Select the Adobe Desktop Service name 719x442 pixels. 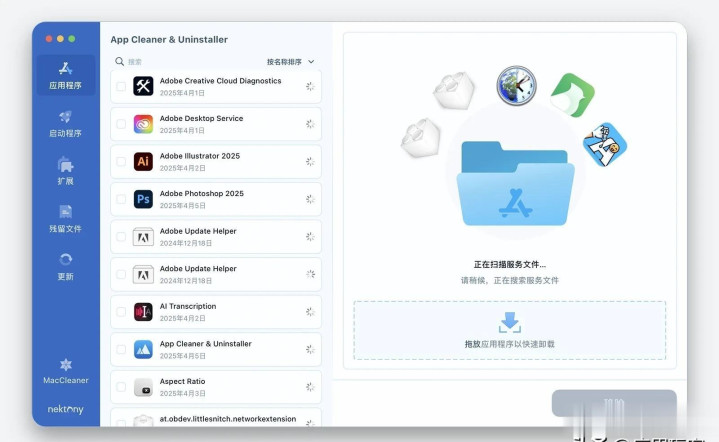point(201,118)
